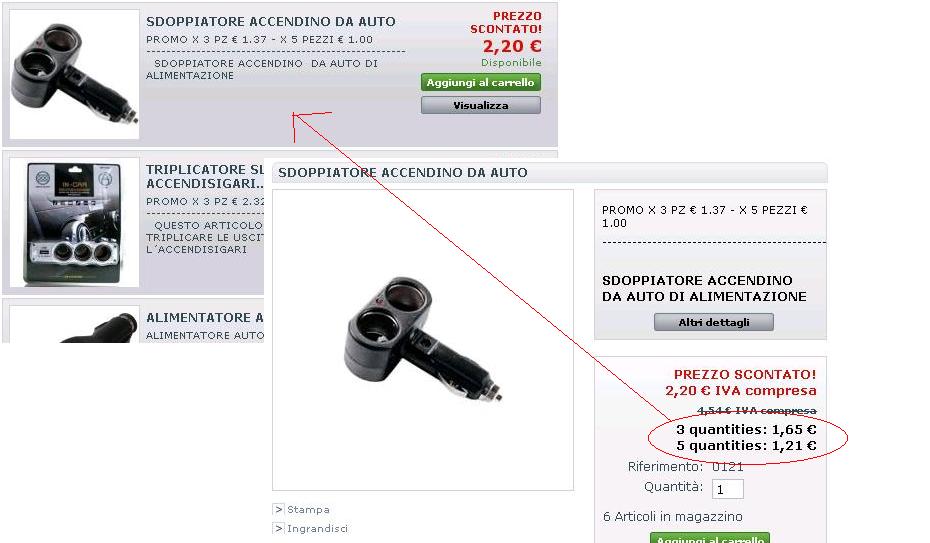This screenshot has height=543, width=930.
Task: Open SDOPPIATORE ACCENDINO DA AUTO list title
Action: (271, 21)
